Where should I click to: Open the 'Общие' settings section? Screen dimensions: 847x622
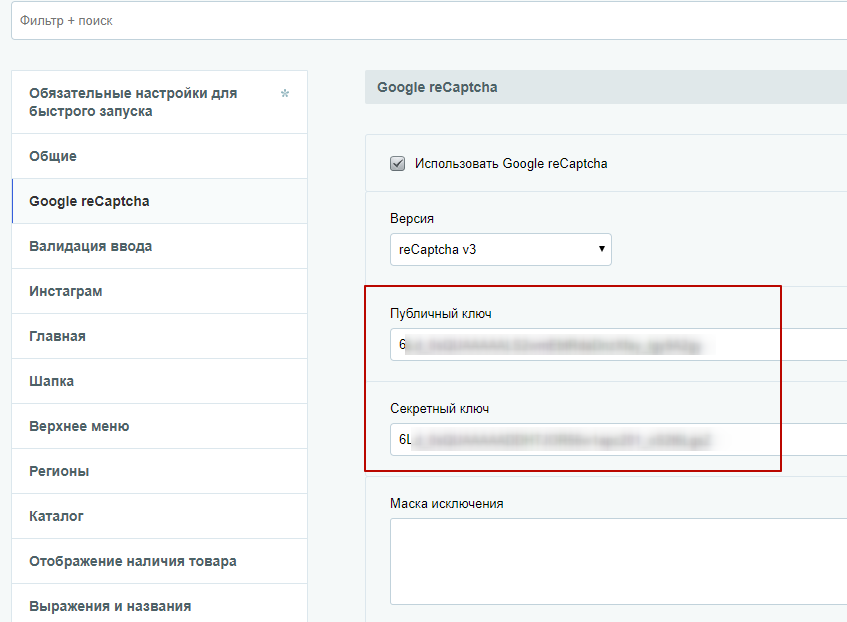pyautogui.click(x=159, y=156)
